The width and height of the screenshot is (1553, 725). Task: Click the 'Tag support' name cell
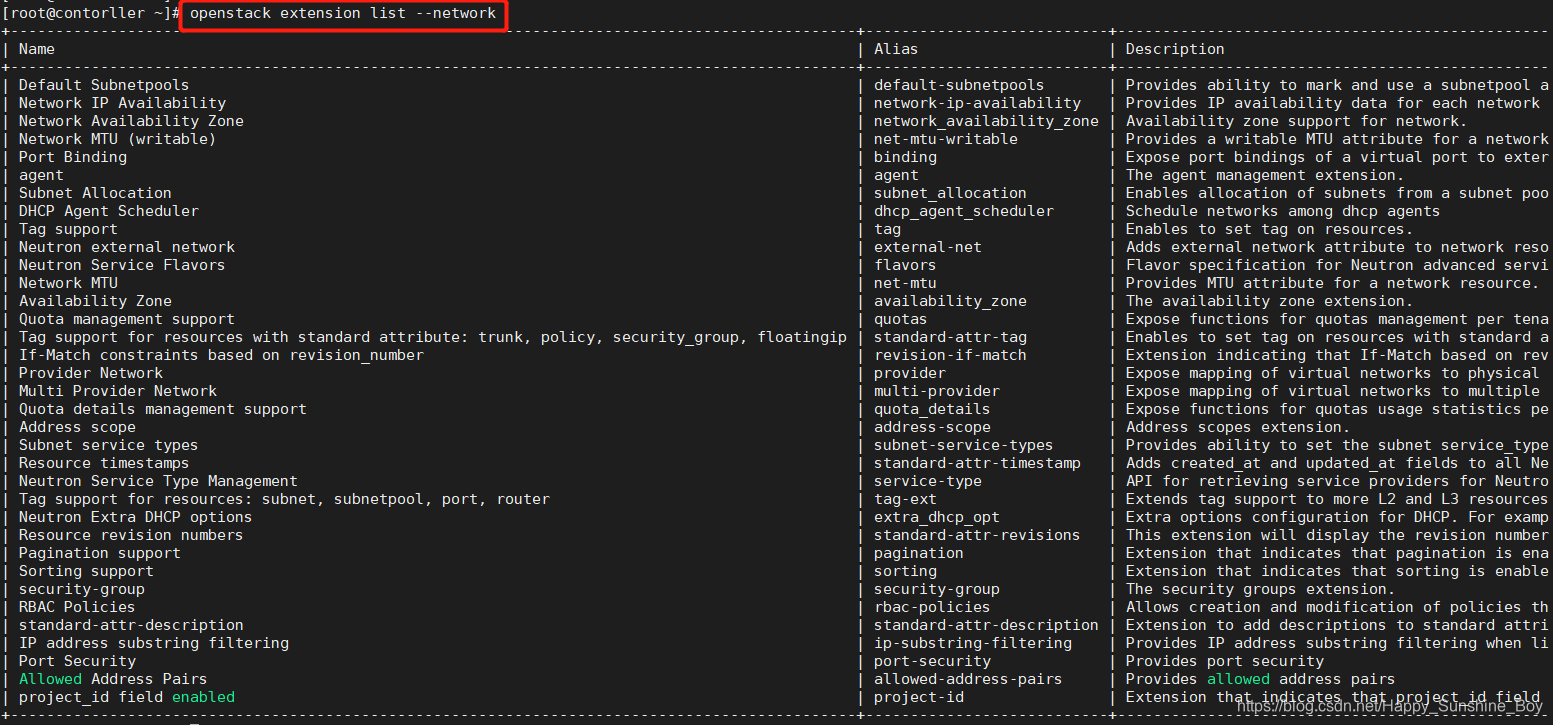[x=68, y=229]
